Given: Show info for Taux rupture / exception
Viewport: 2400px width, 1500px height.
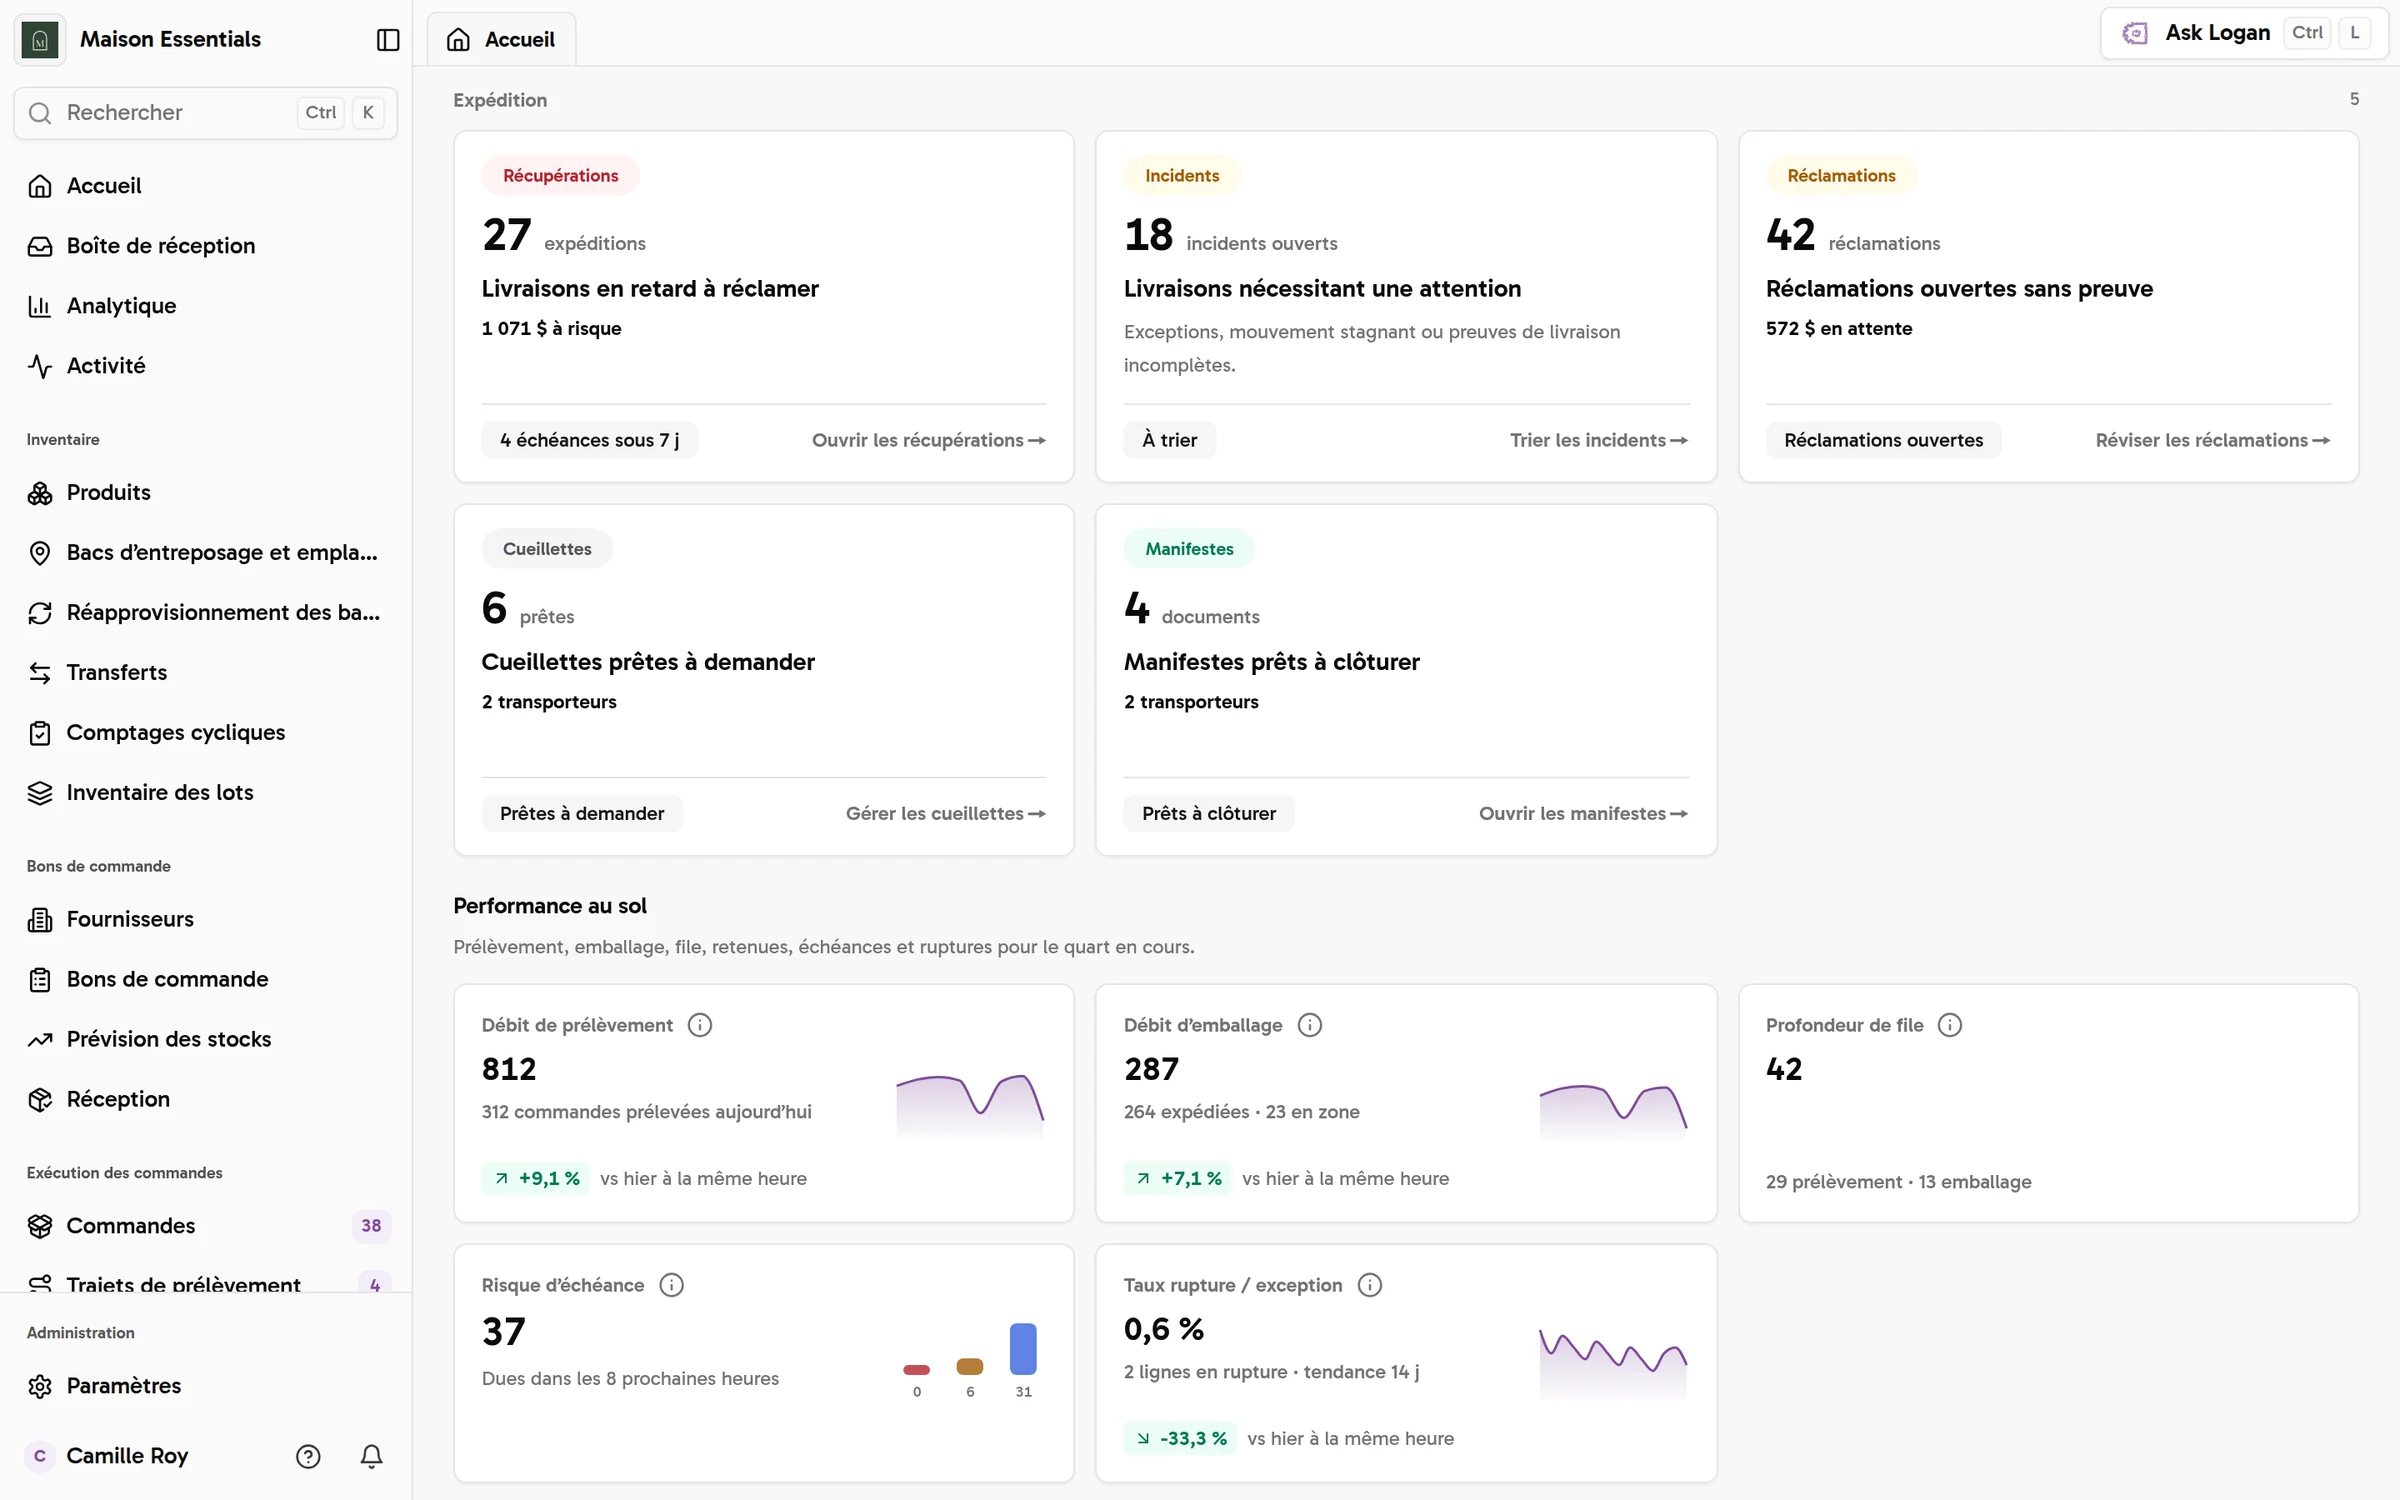Looking at the screenshot, I should [1370, 1285].
